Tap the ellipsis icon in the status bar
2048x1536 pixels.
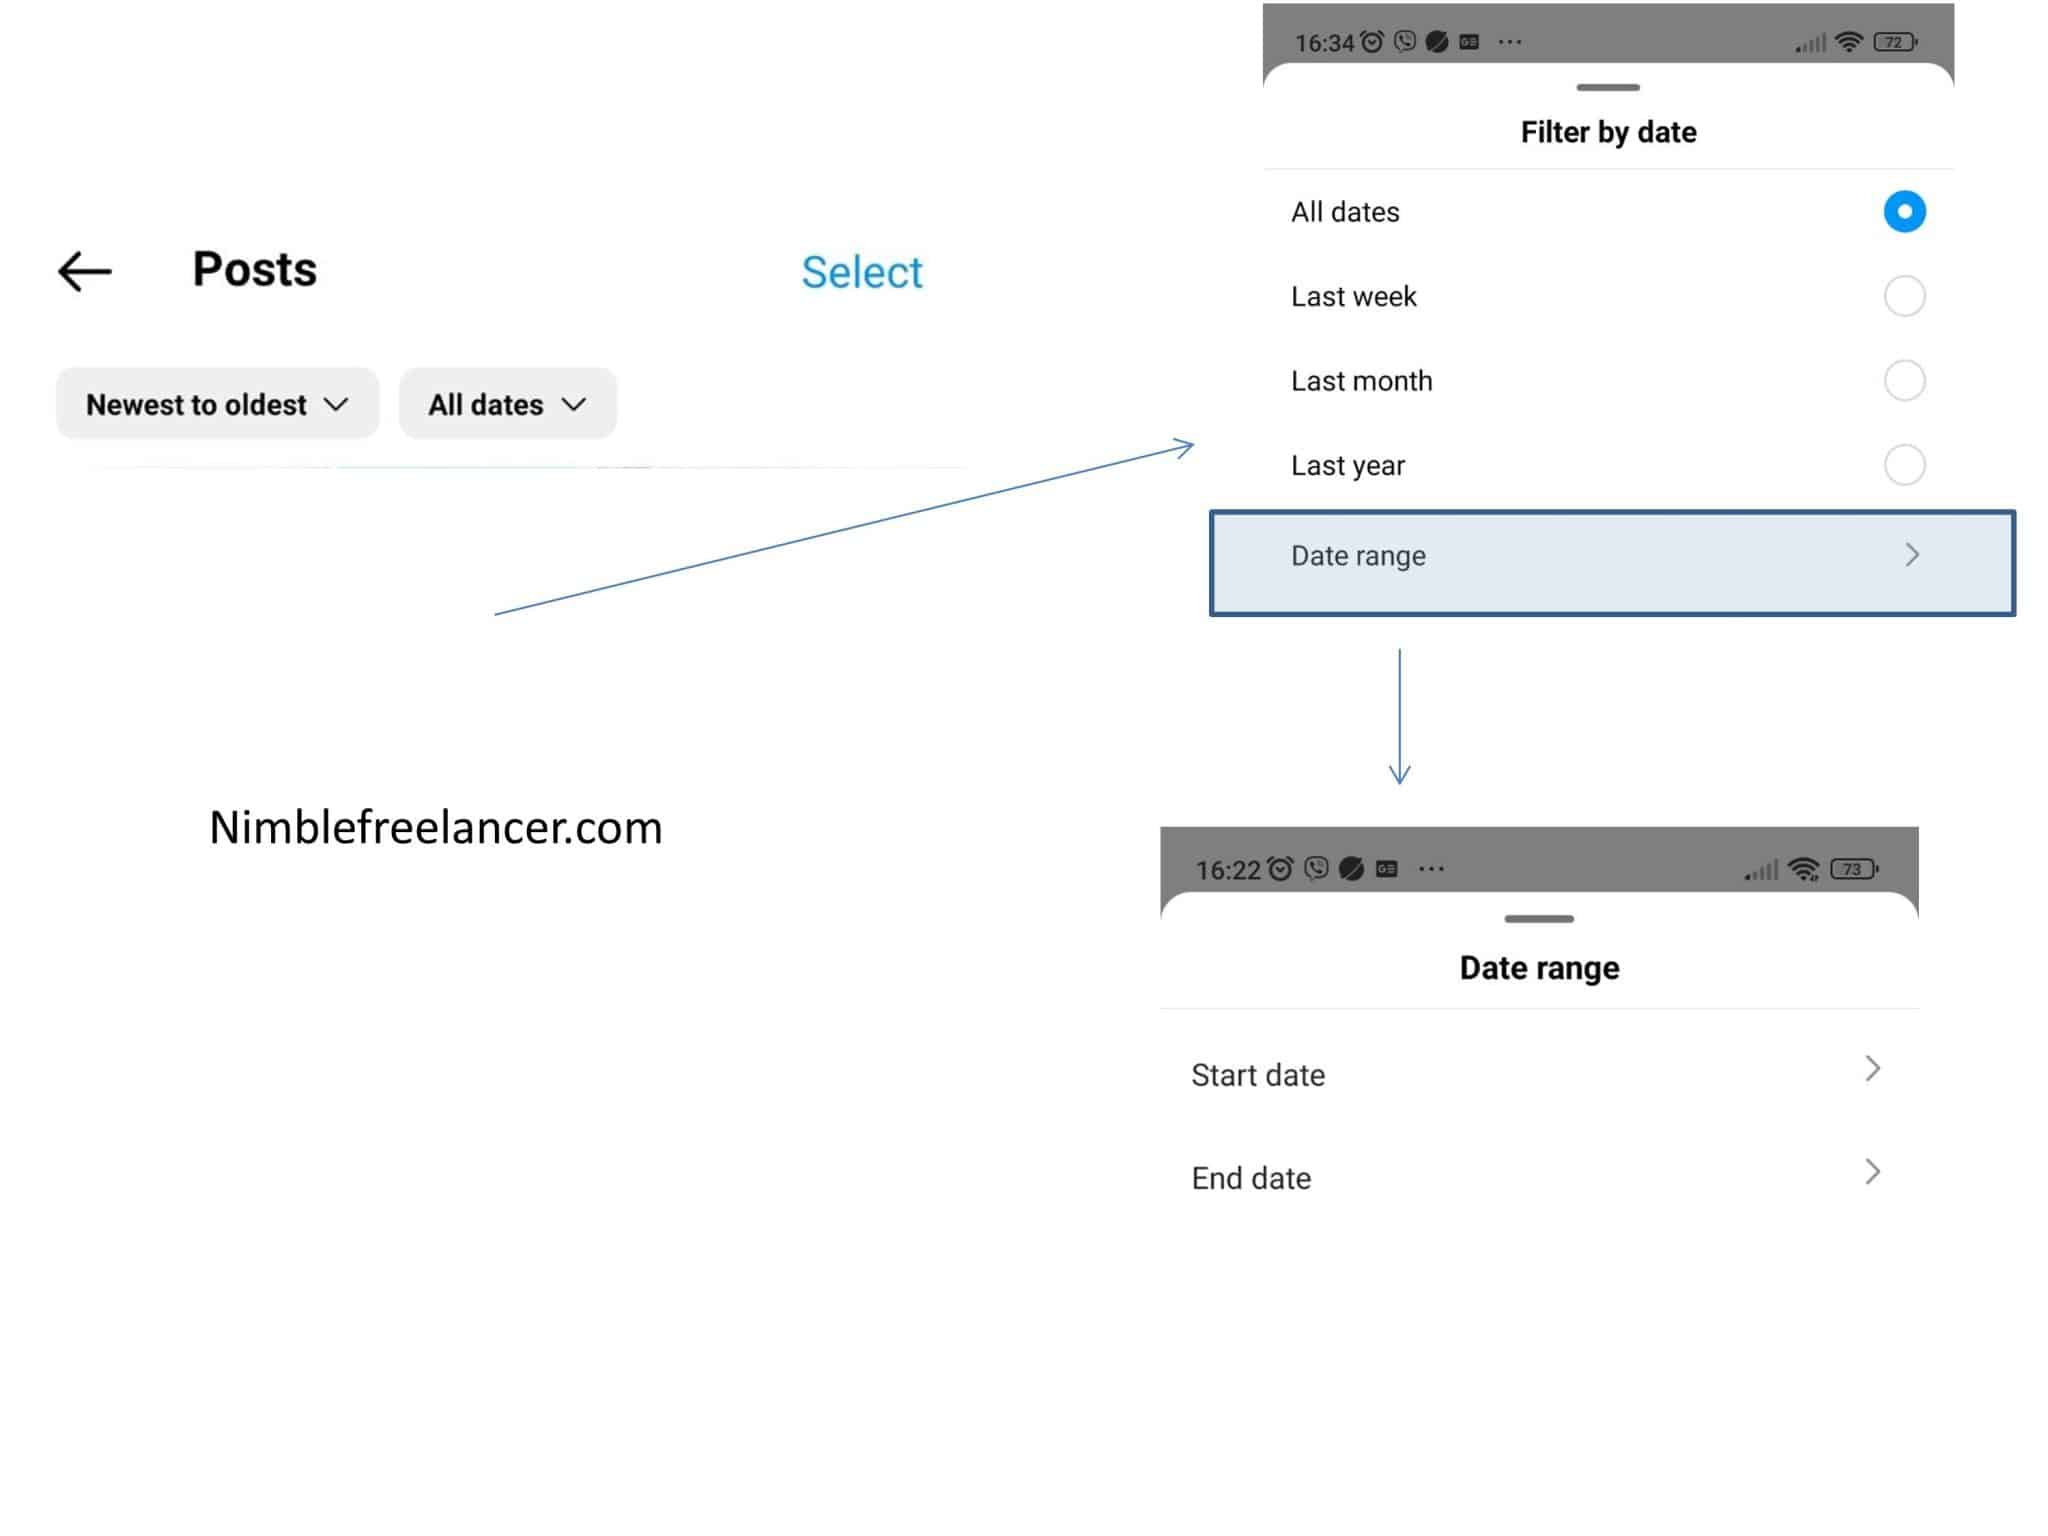coord(1510,41)
